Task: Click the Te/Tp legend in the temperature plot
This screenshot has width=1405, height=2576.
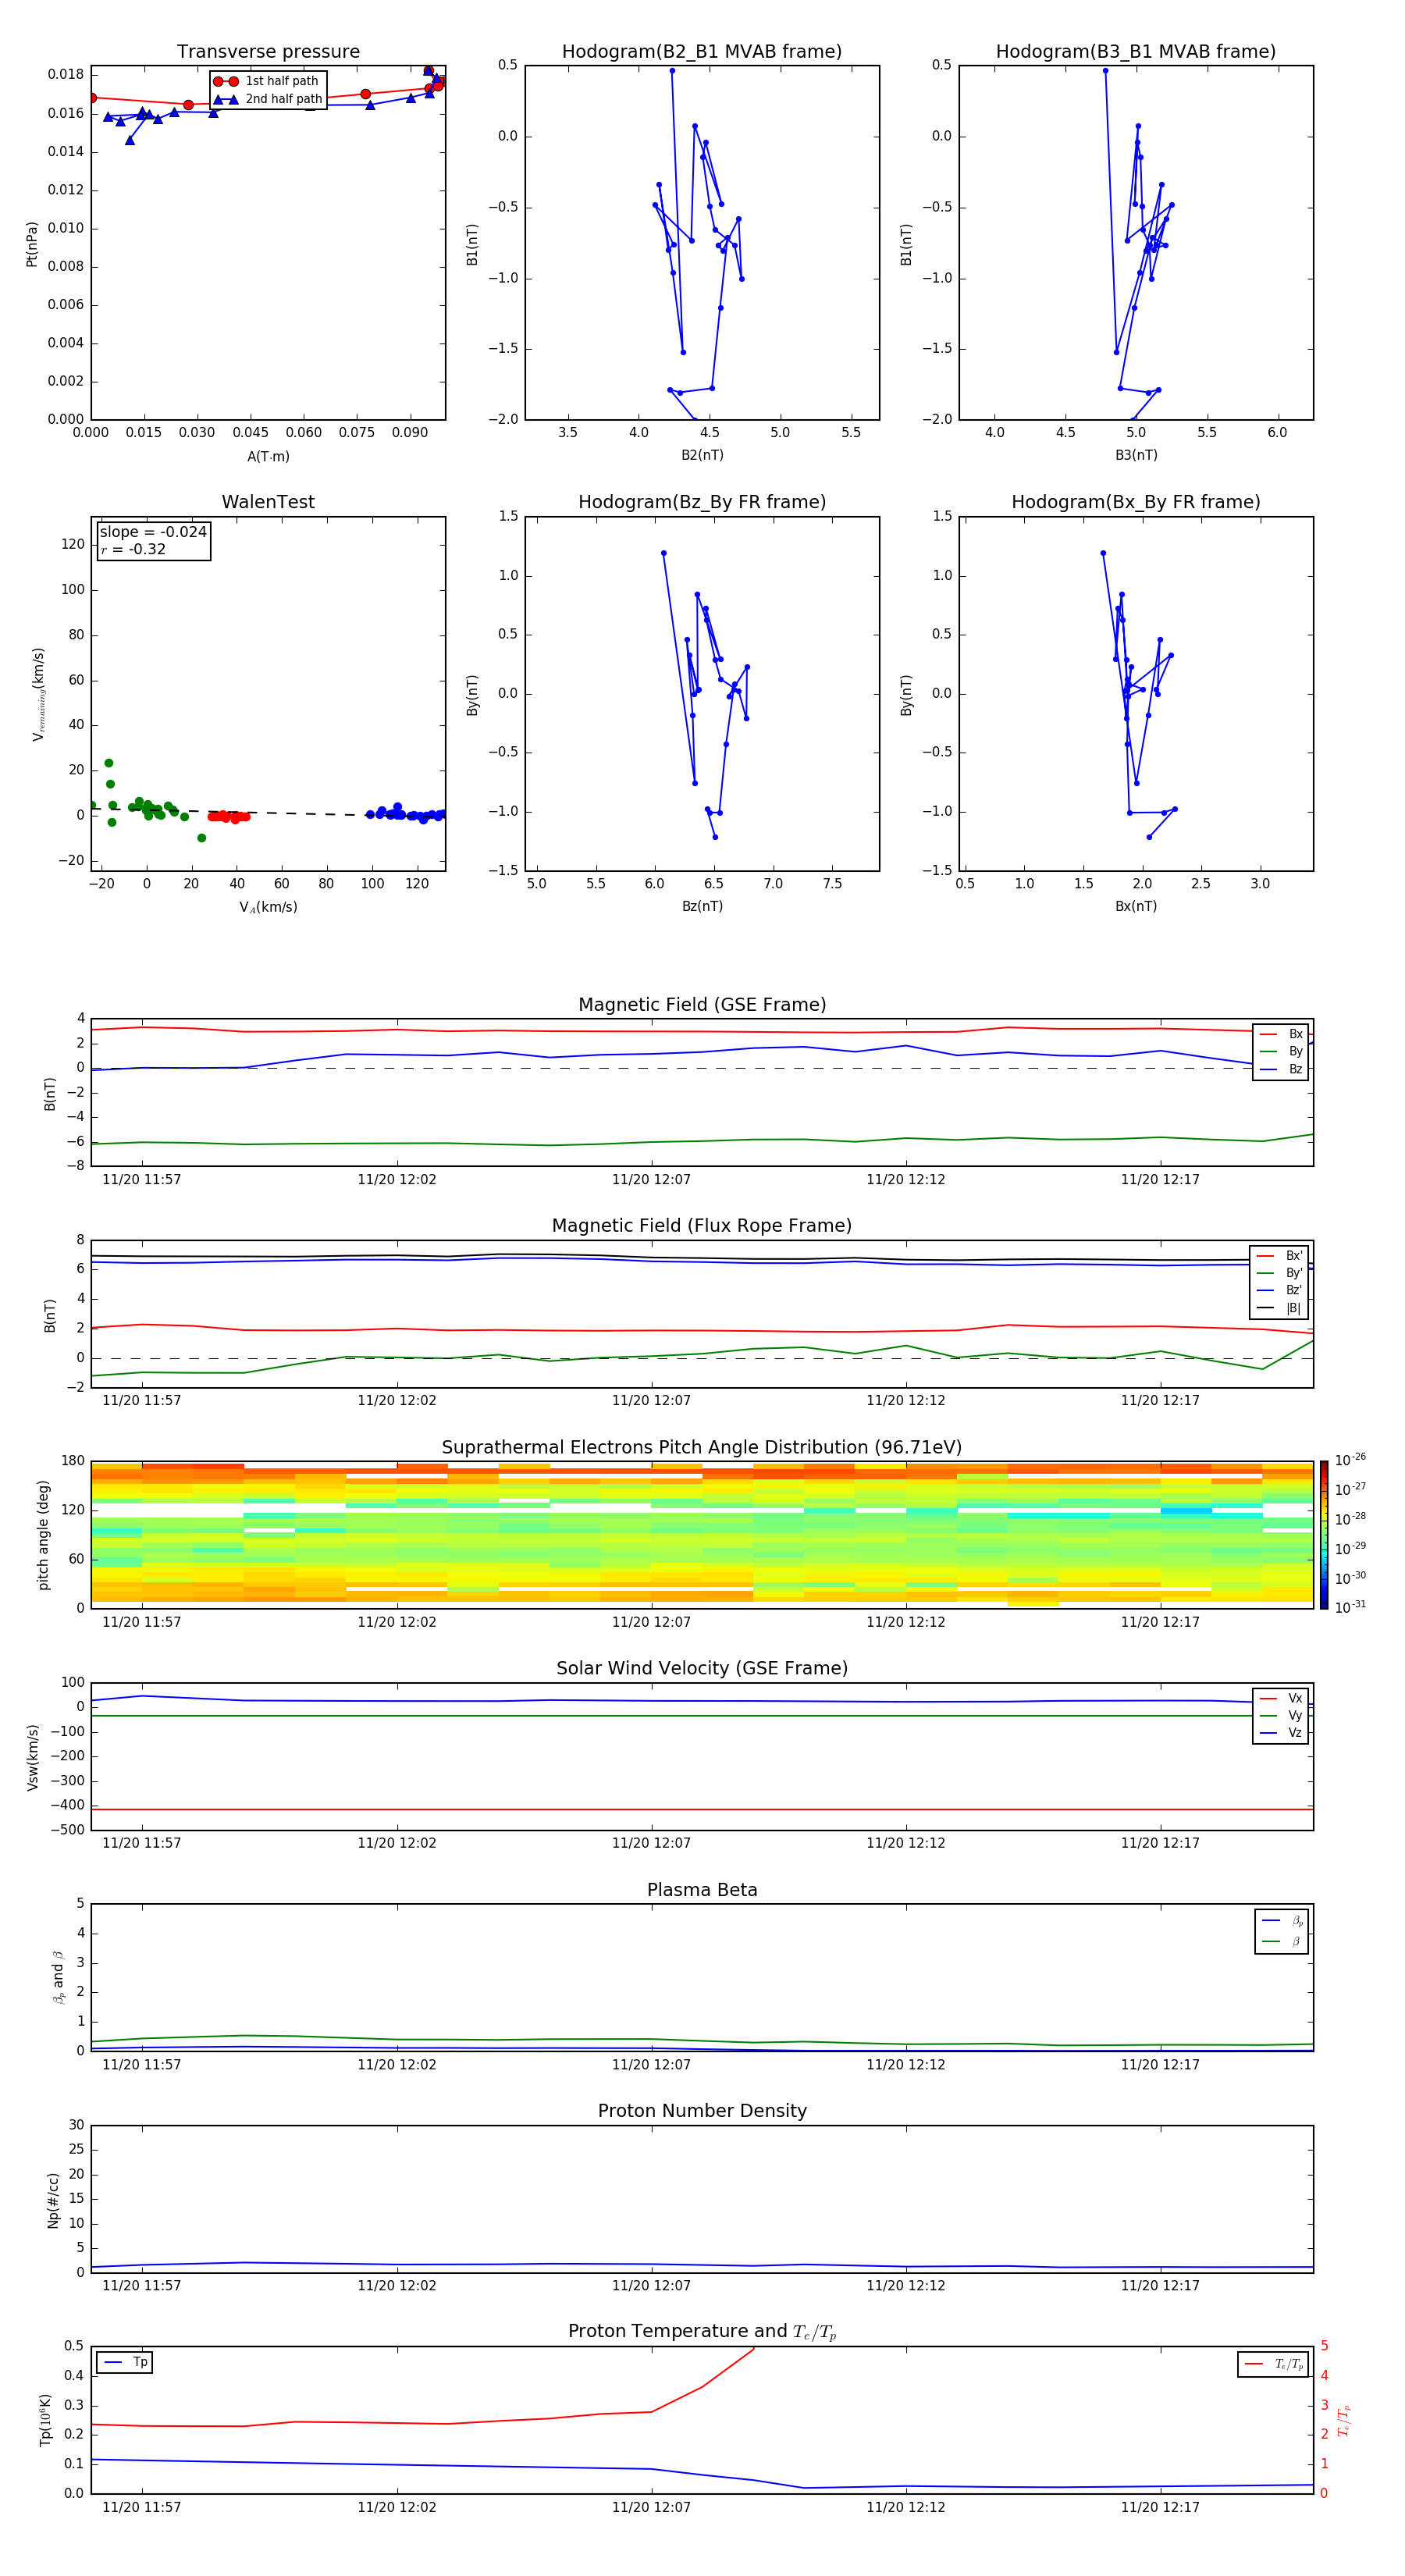Action: pyautogui.click(x=1271, y=2364)
